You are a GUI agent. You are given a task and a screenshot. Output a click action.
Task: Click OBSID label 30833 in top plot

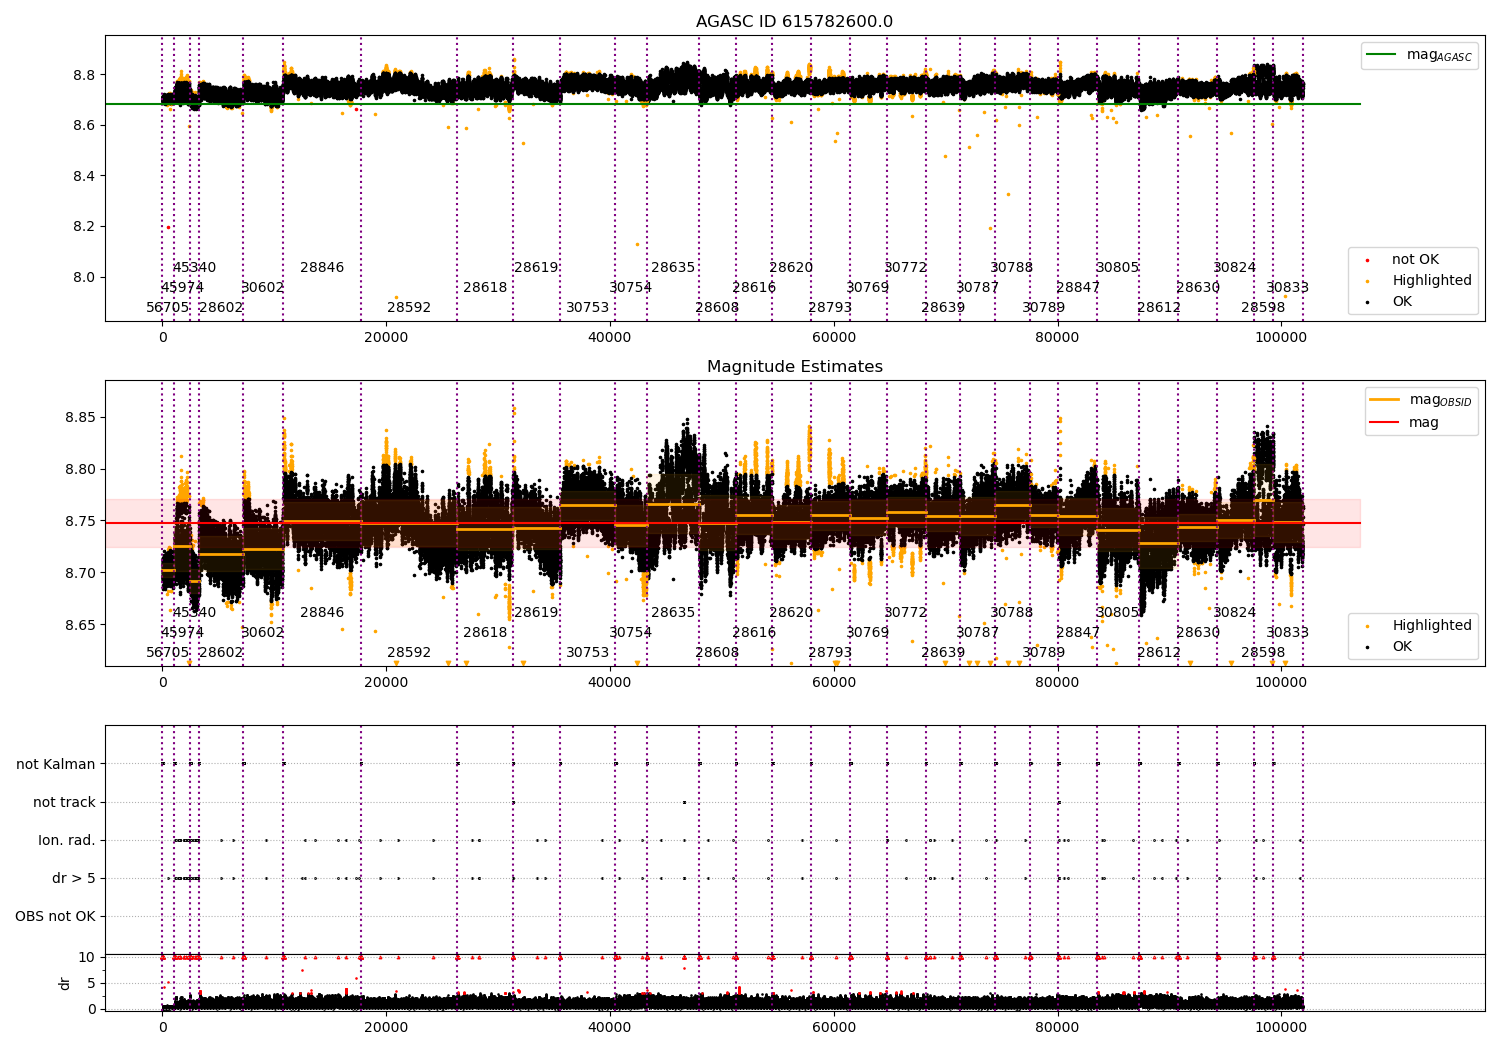[1288, 288]
